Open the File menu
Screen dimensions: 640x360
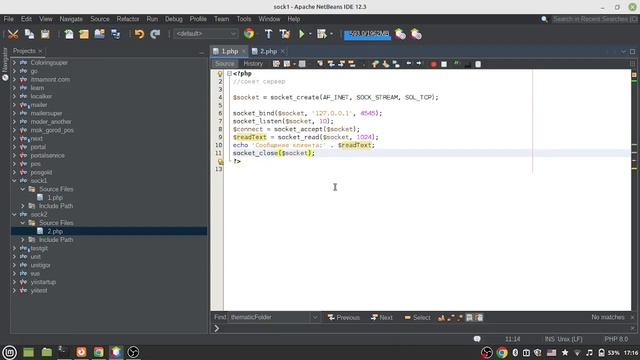click(9, 19)
